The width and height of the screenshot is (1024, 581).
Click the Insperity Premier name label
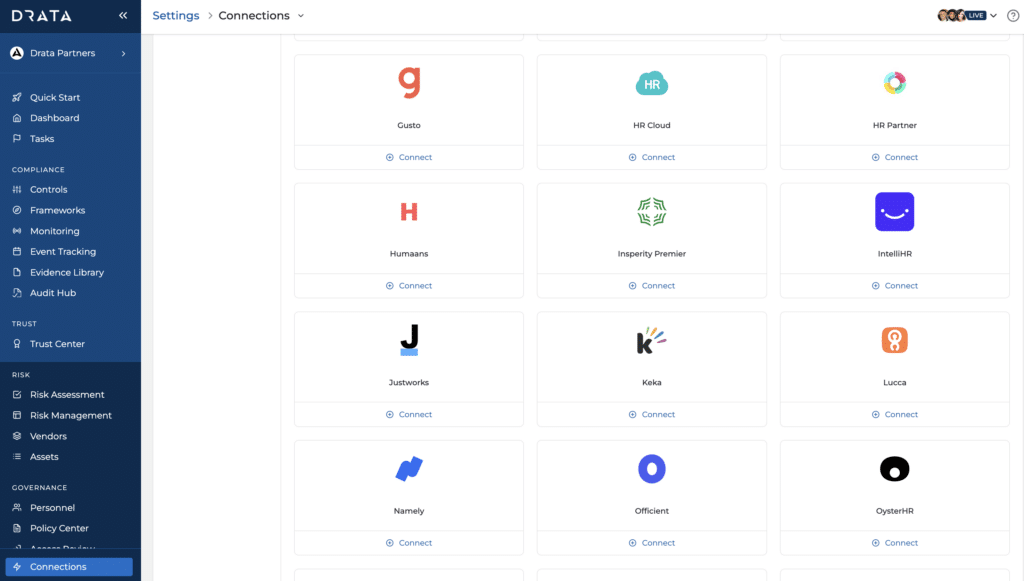click(x=652, y=254)
